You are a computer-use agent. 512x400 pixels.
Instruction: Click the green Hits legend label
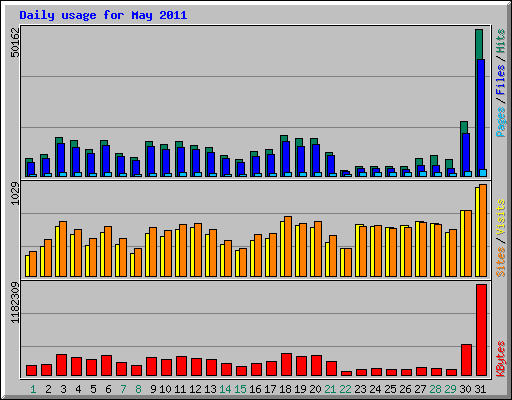[500, 41]
